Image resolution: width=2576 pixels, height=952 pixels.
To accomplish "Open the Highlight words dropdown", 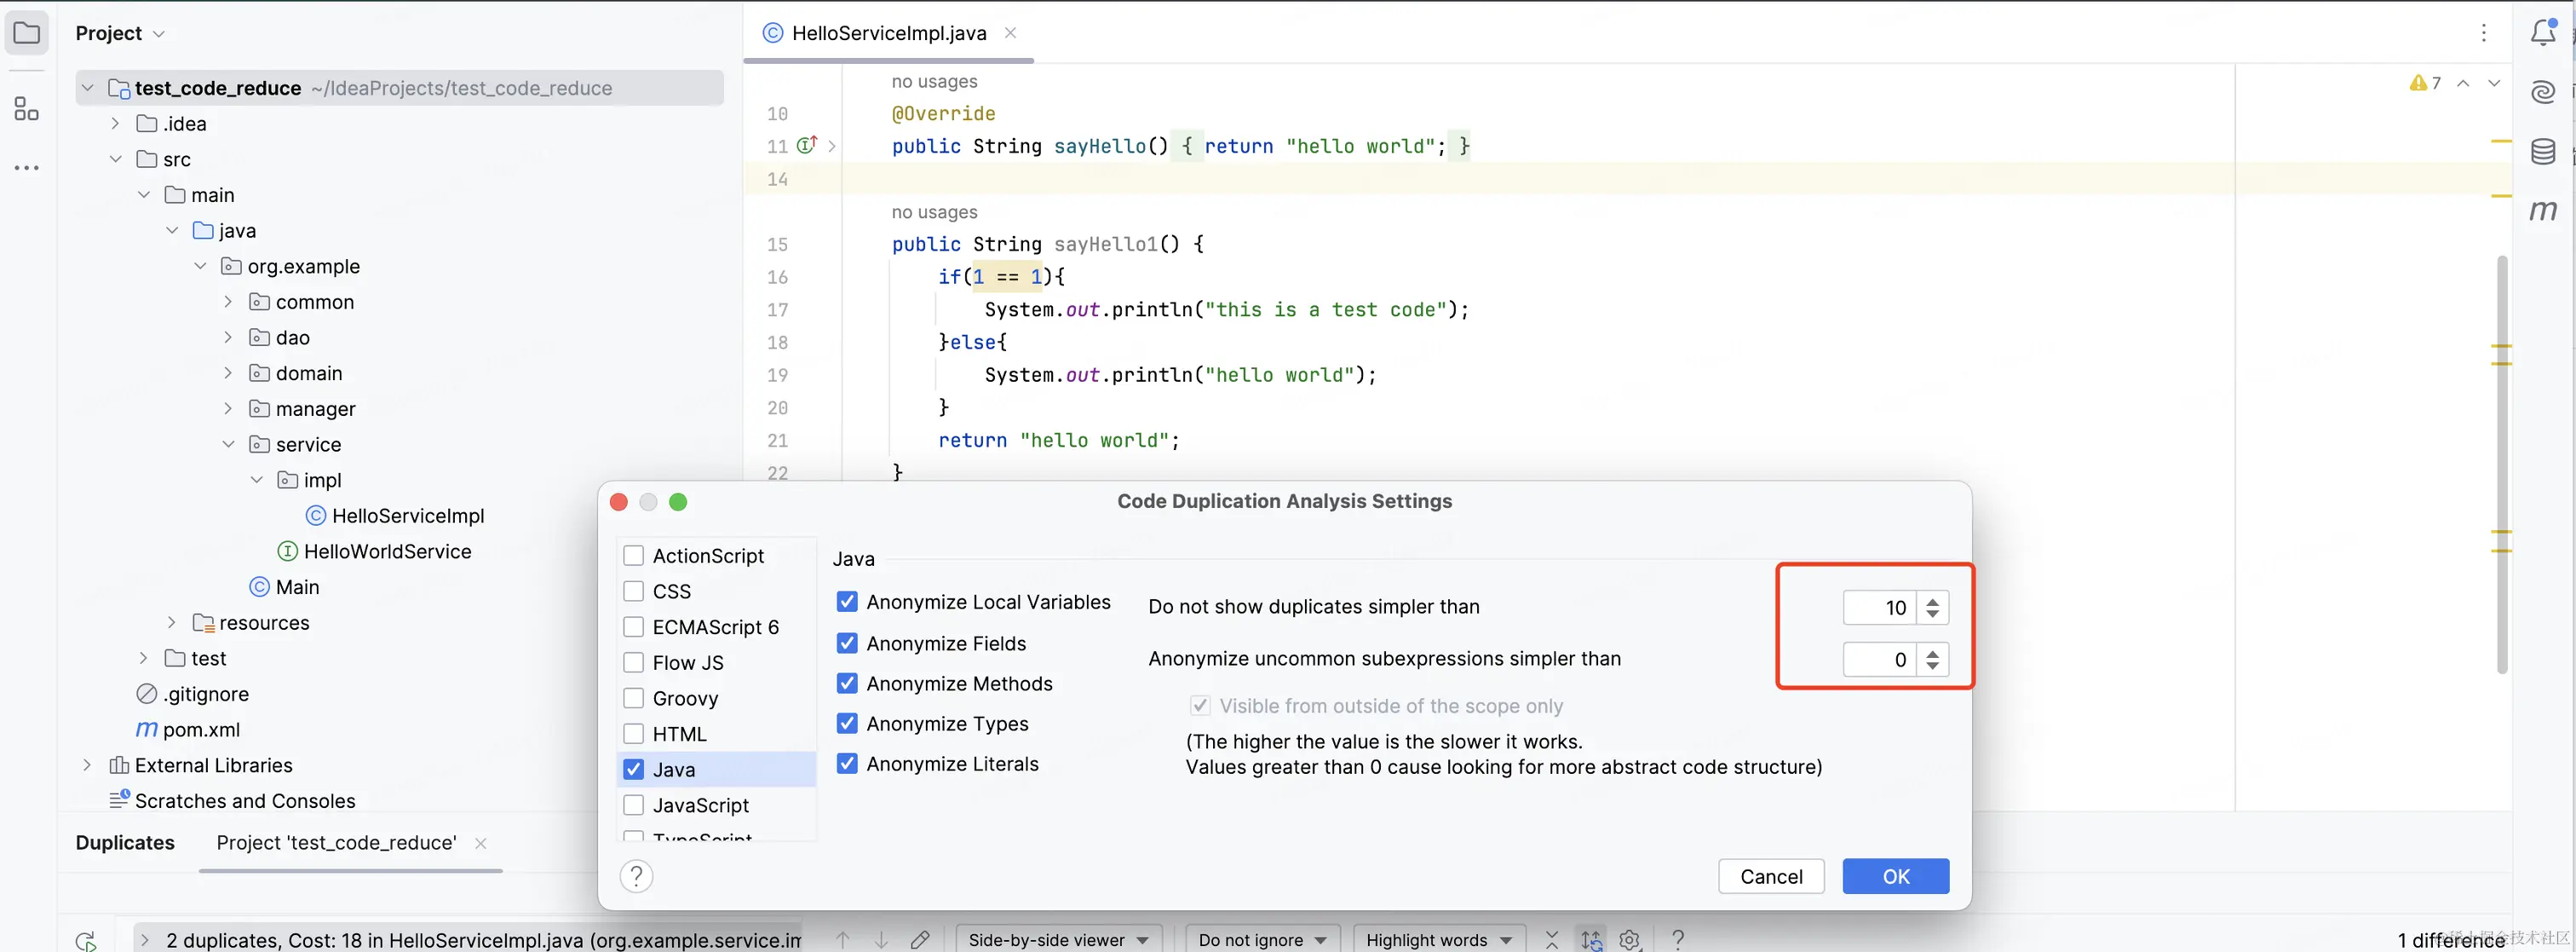I will pyautogui.click(x=1438, y=939).
